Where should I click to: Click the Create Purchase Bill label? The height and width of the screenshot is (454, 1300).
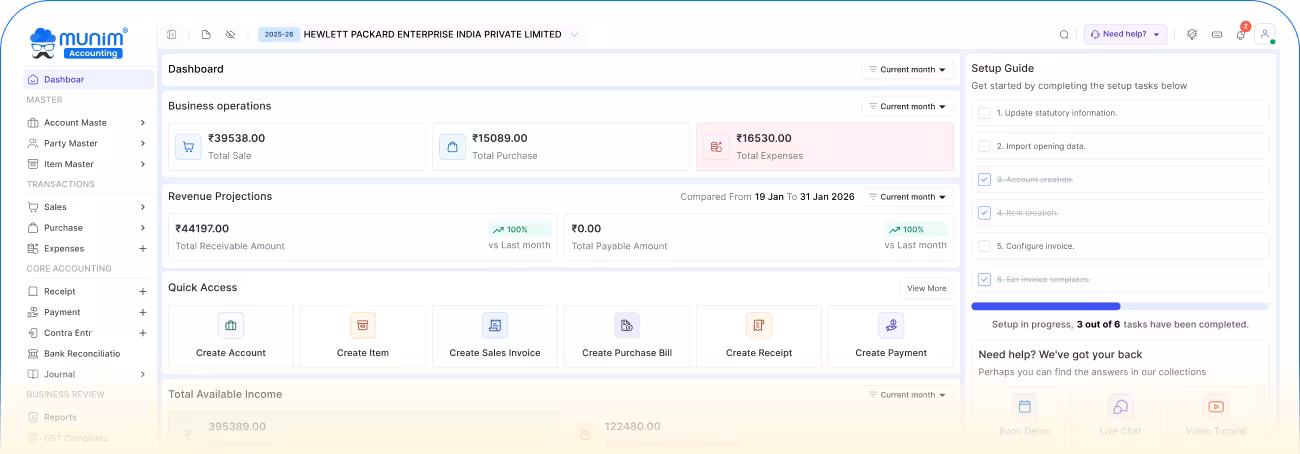(627, 353)
